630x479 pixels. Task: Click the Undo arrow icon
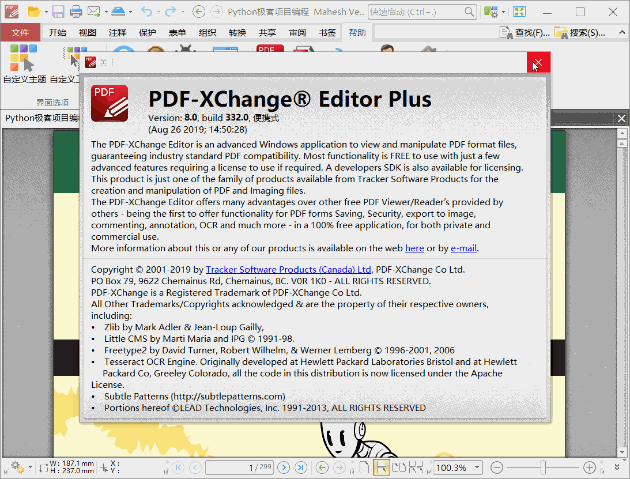tap(147, 12)
